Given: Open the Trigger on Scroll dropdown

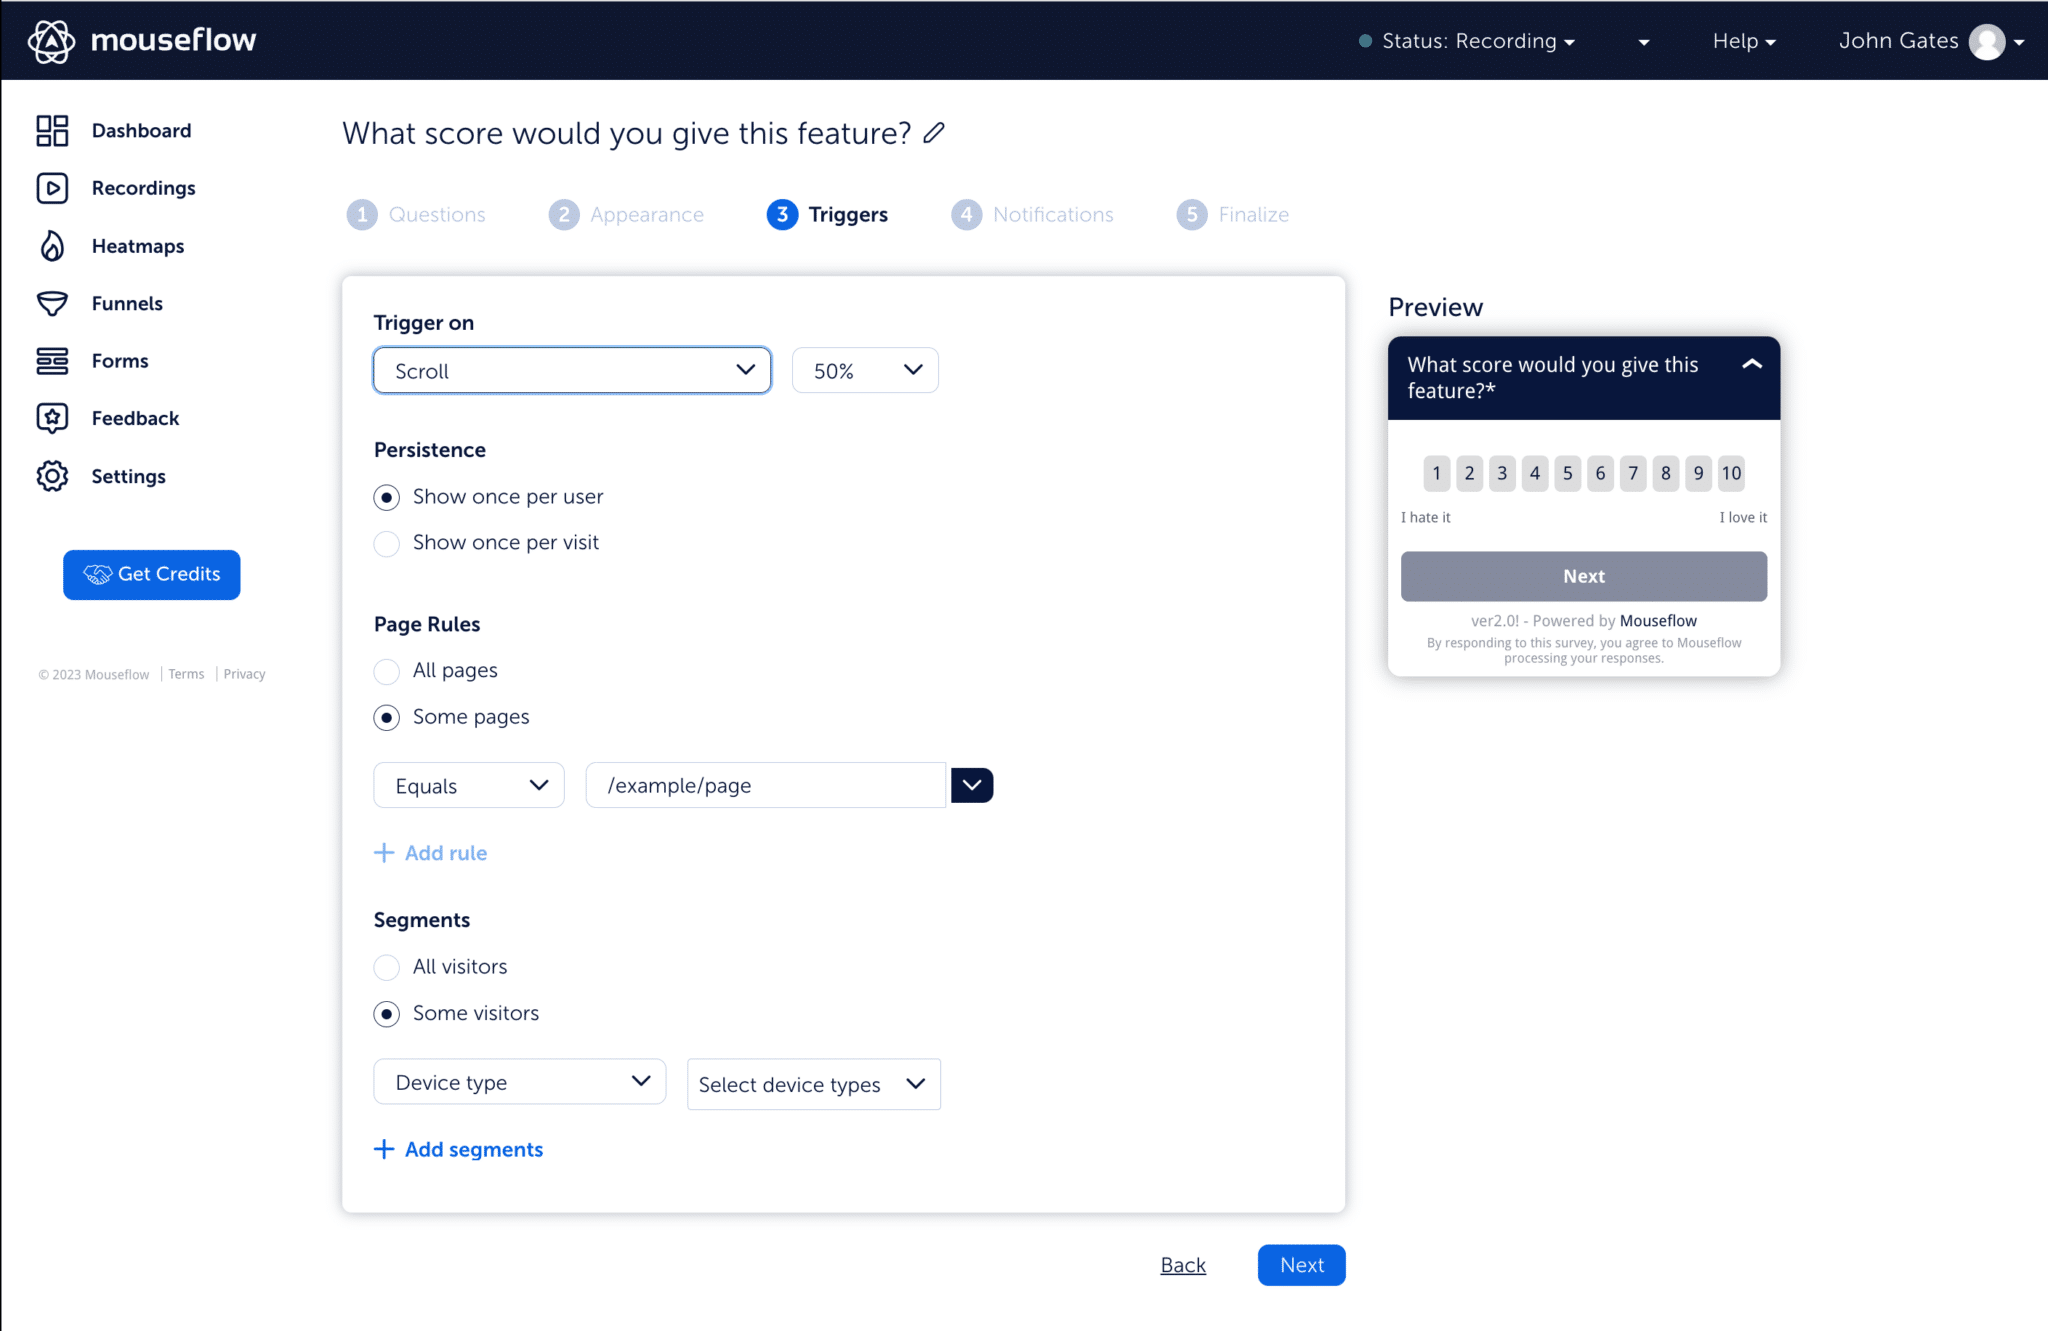Looking at the screenshot, I should click(571, 370).
